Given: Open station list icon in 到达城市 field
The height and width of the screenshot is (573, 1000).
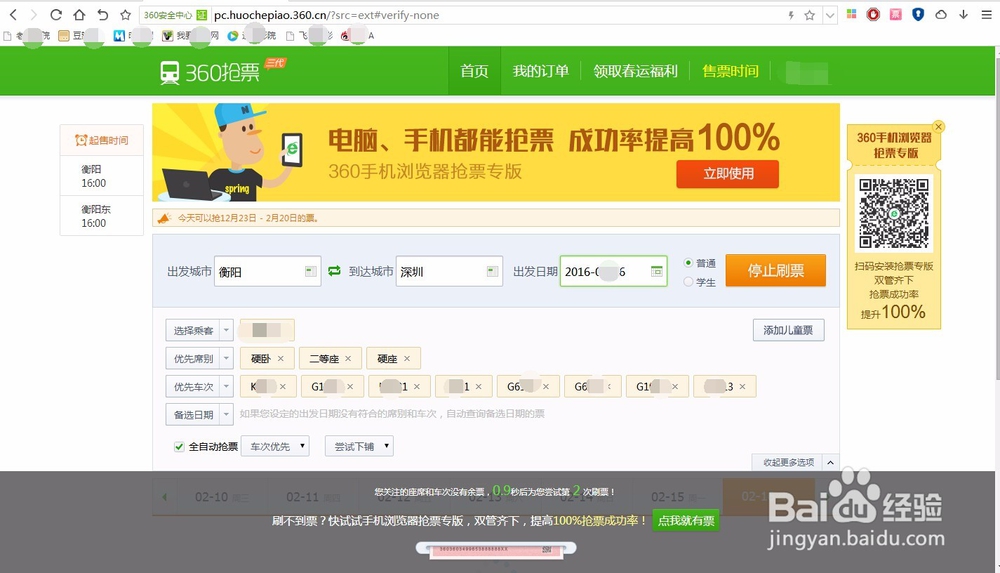Looking at the screenshot, I should click(492, 271).
